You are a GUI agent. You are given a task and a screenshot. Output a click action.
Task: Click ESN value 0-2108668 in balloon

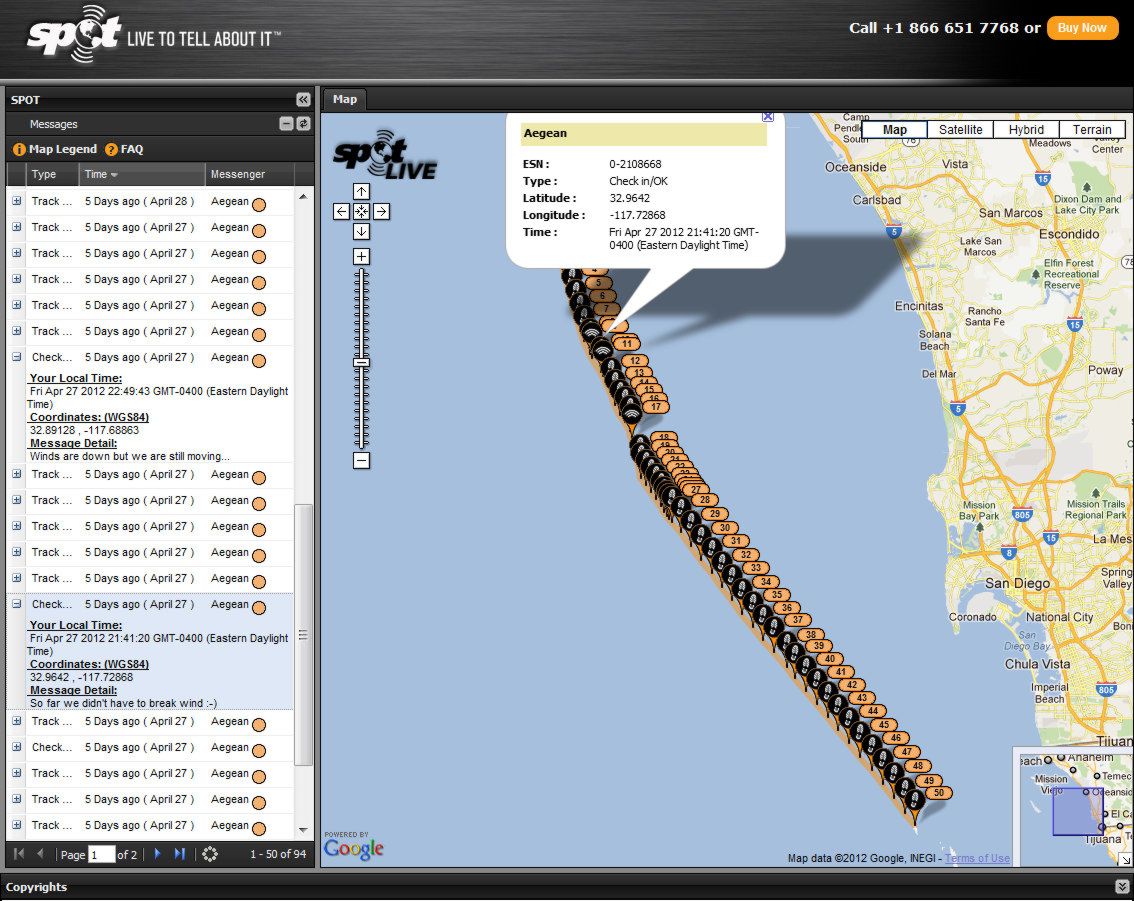[x=635, y=164]
